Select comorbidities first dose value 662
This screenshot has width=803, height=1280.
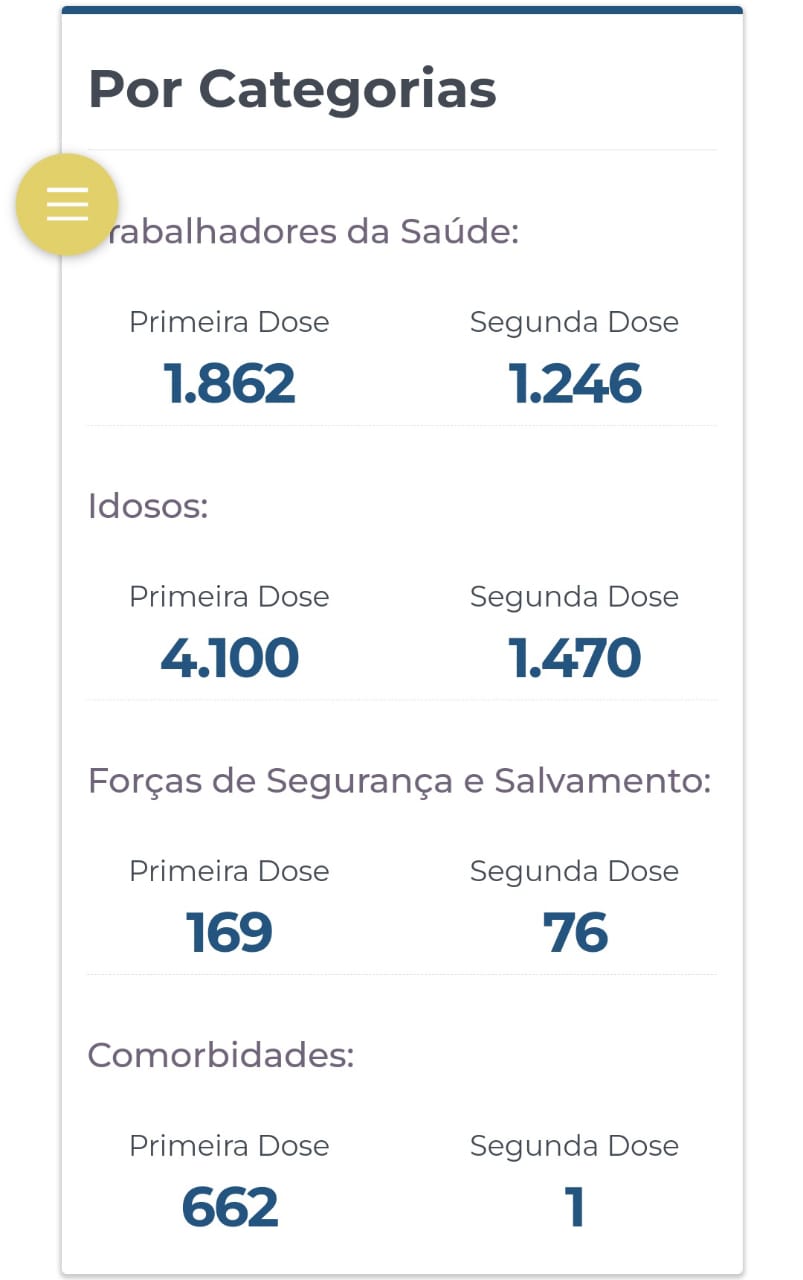click(x=229, y=1207)
